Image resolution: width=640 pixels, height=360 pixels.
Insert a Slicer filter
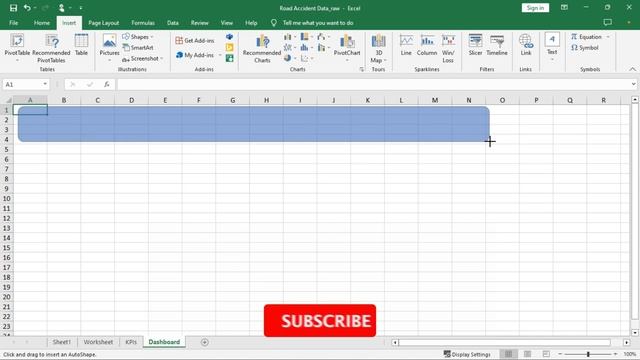[x=476, y=45]
